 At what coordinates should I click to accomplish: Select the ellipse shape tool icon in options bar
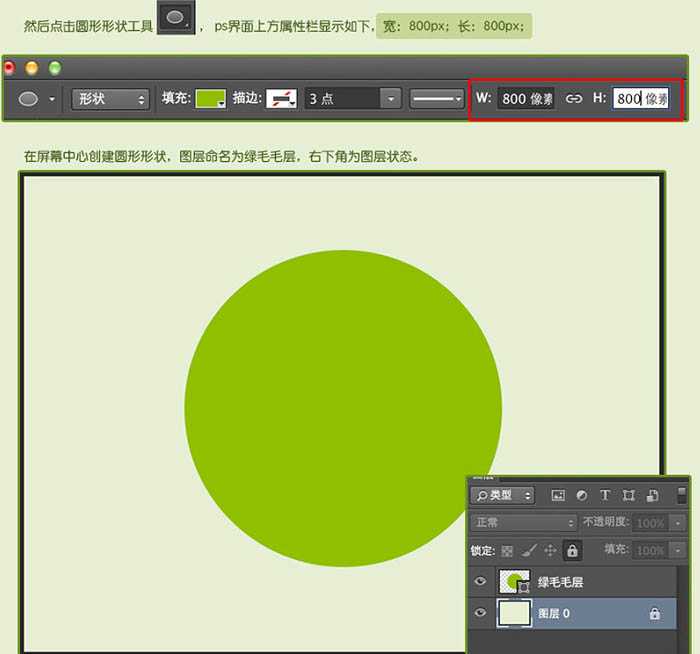point(29,99)
